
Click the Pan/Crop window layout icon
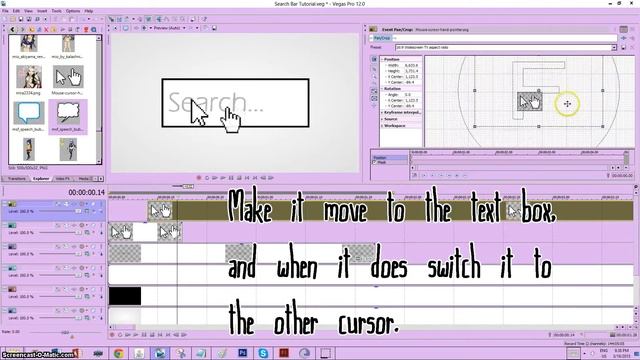(623, 29)
